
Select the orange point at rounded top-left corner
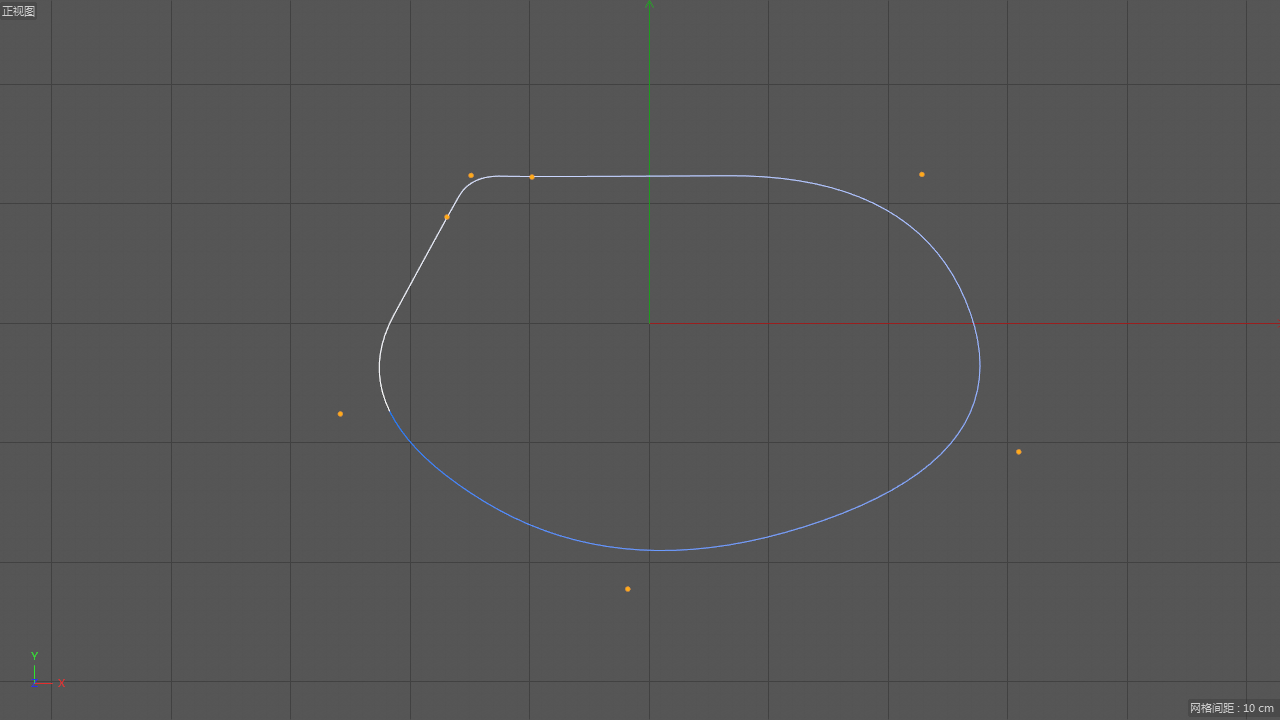pos(471,176)
